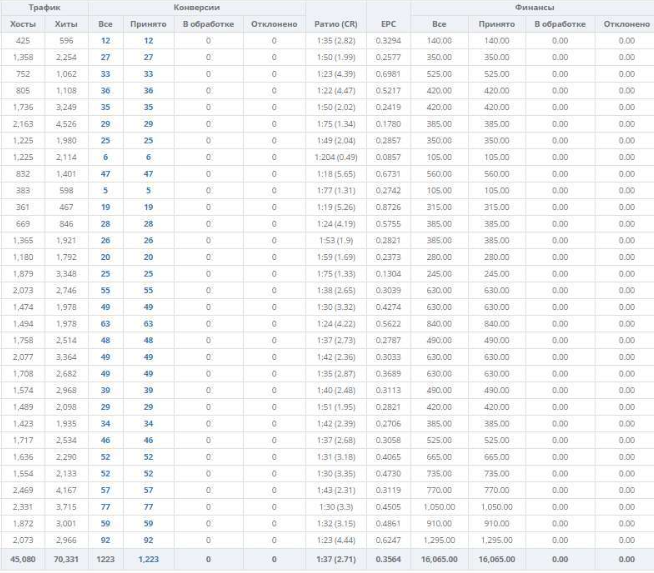The width and height of the screenshot is (654, 573).
Task: Open Принято link 63 in the 1,494 hosts row
Action: click(x=148, y=324)
